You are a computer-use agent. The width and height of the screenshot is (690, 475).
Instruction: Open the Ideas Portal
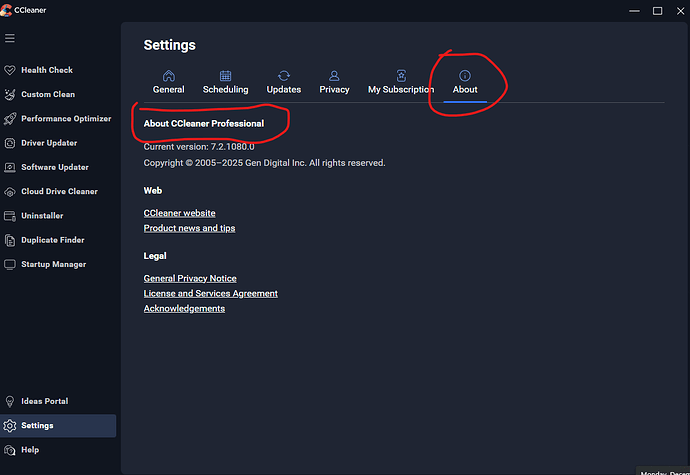[44, 401]
